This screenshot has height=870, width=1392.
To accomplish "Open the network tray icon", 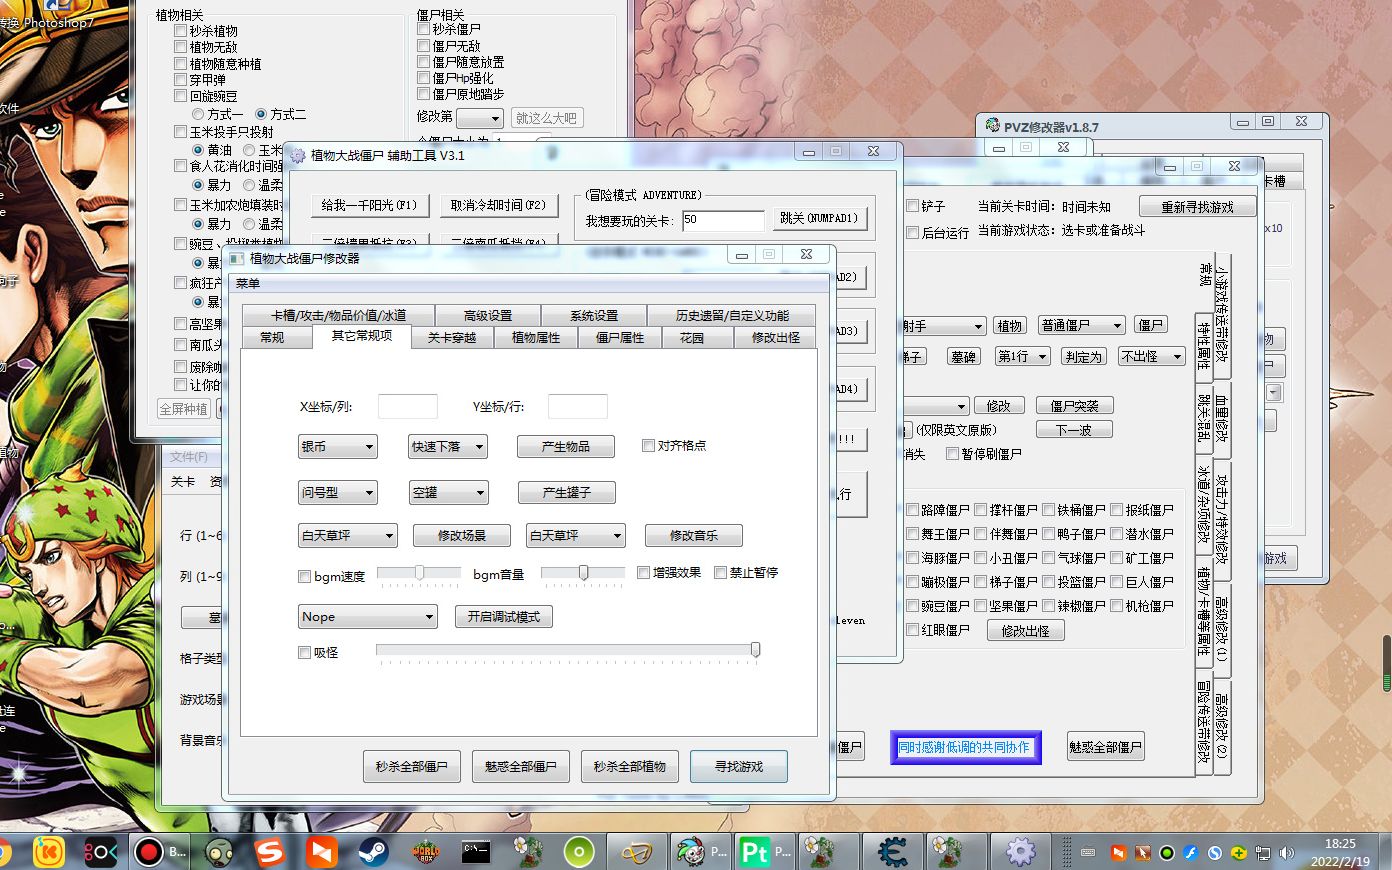I will (x=1262, y=853).
